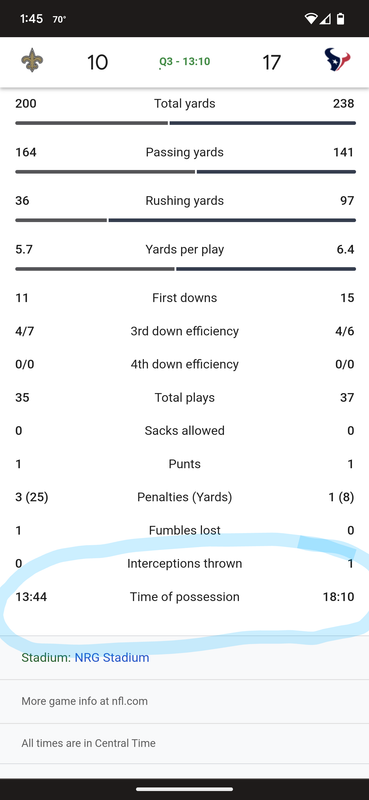The width and height of the screenshot is (369, 800).
Task: Tap the Texans score of 17
Action: pyautogui.click(x=271, y=62)
